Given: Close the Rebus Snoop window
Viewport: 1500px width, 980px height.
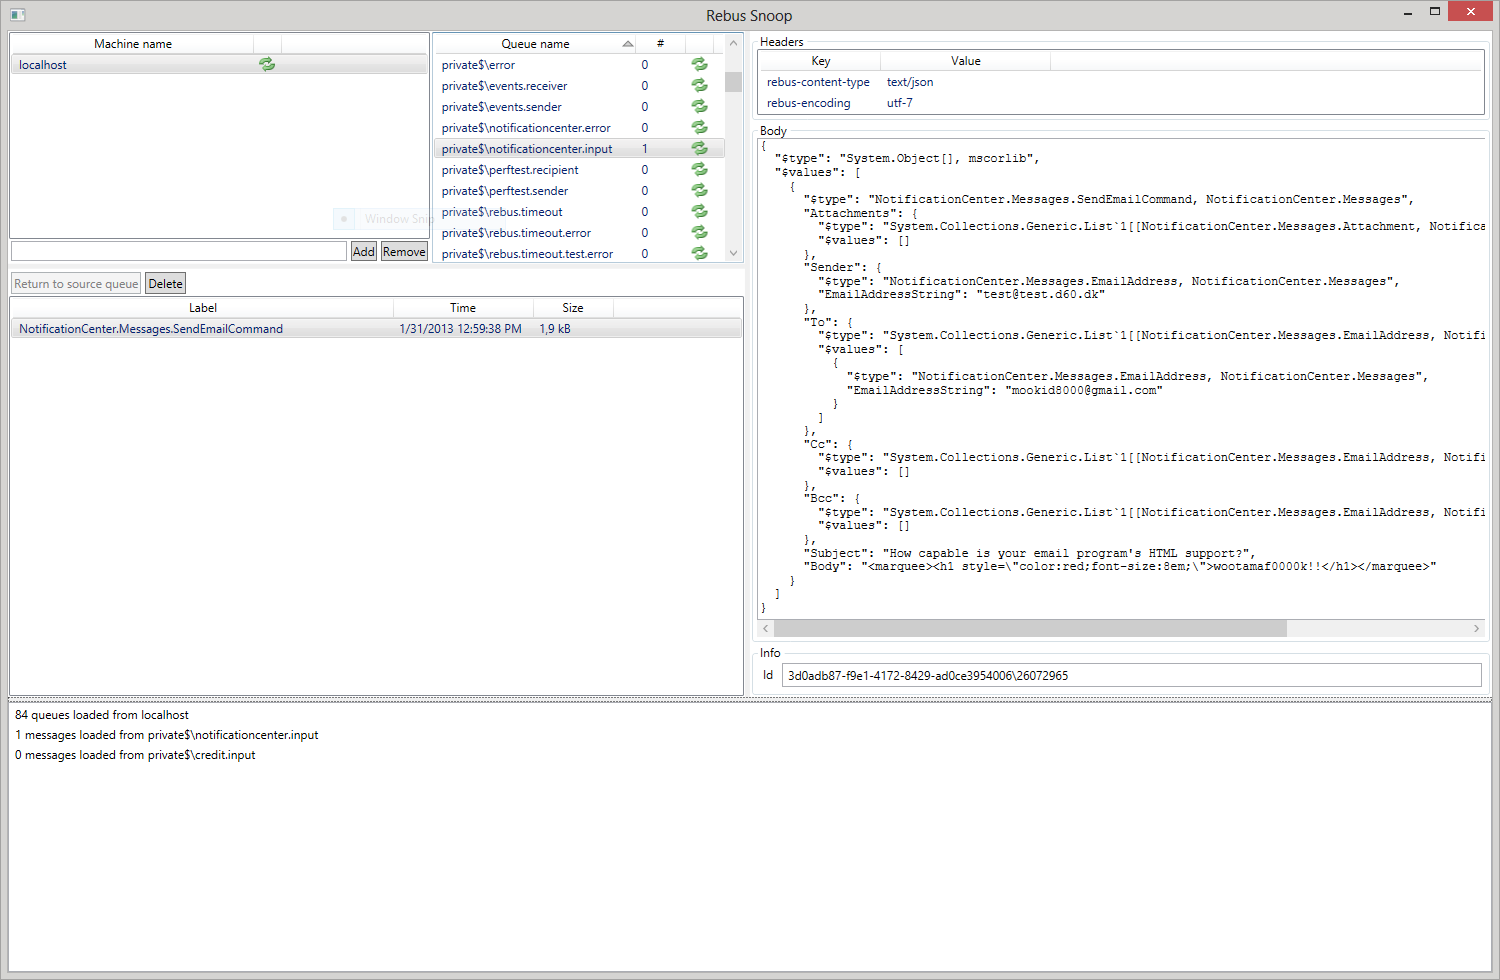Looking at the screenshot, I should coord(1470,11).
